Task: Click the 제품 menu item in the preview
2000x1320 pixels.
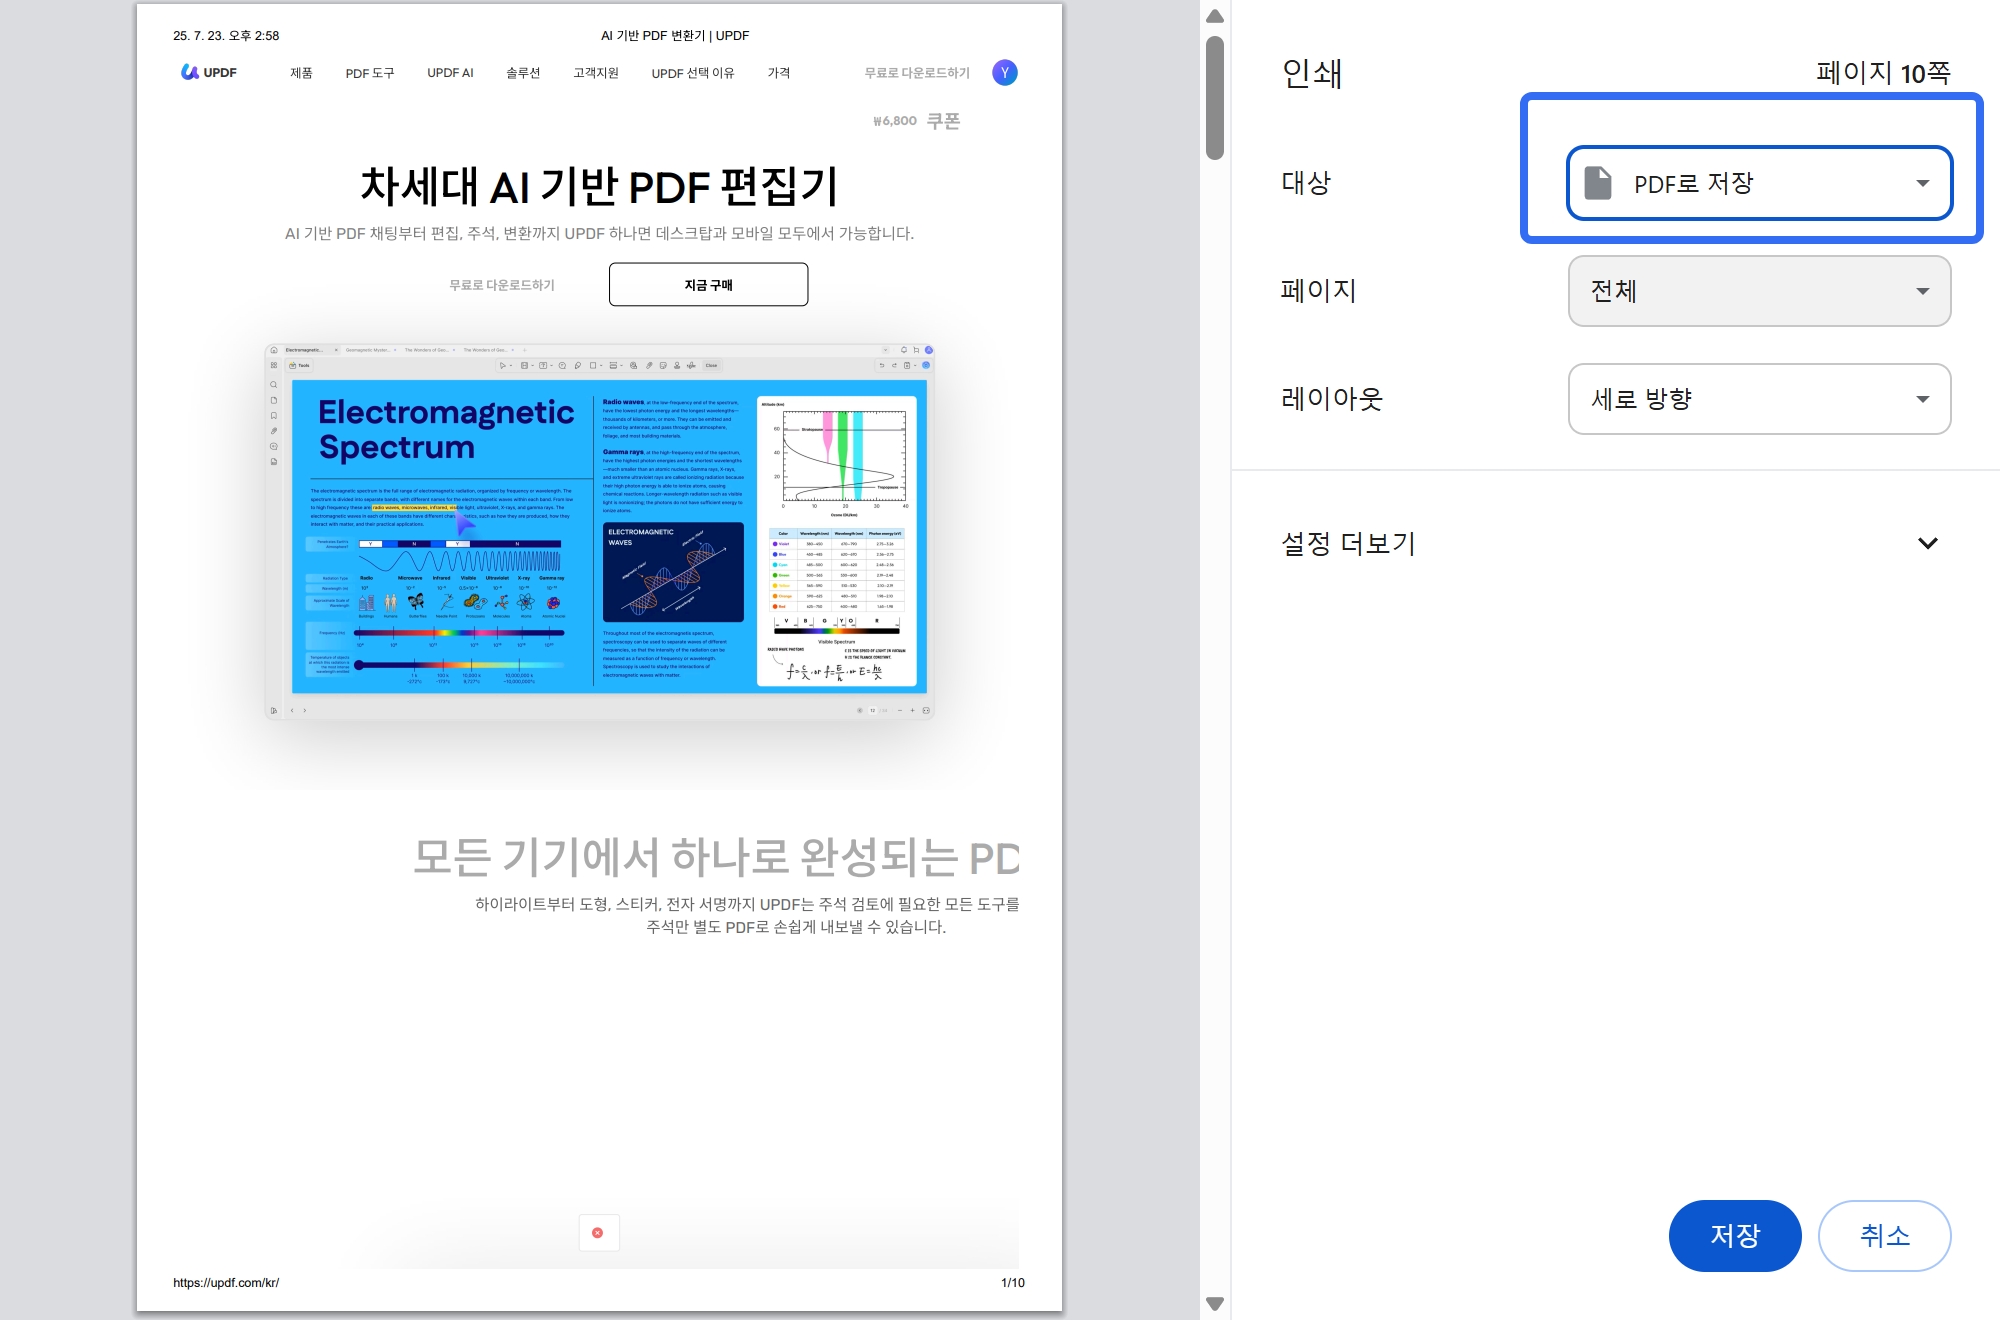Action: 301,73
